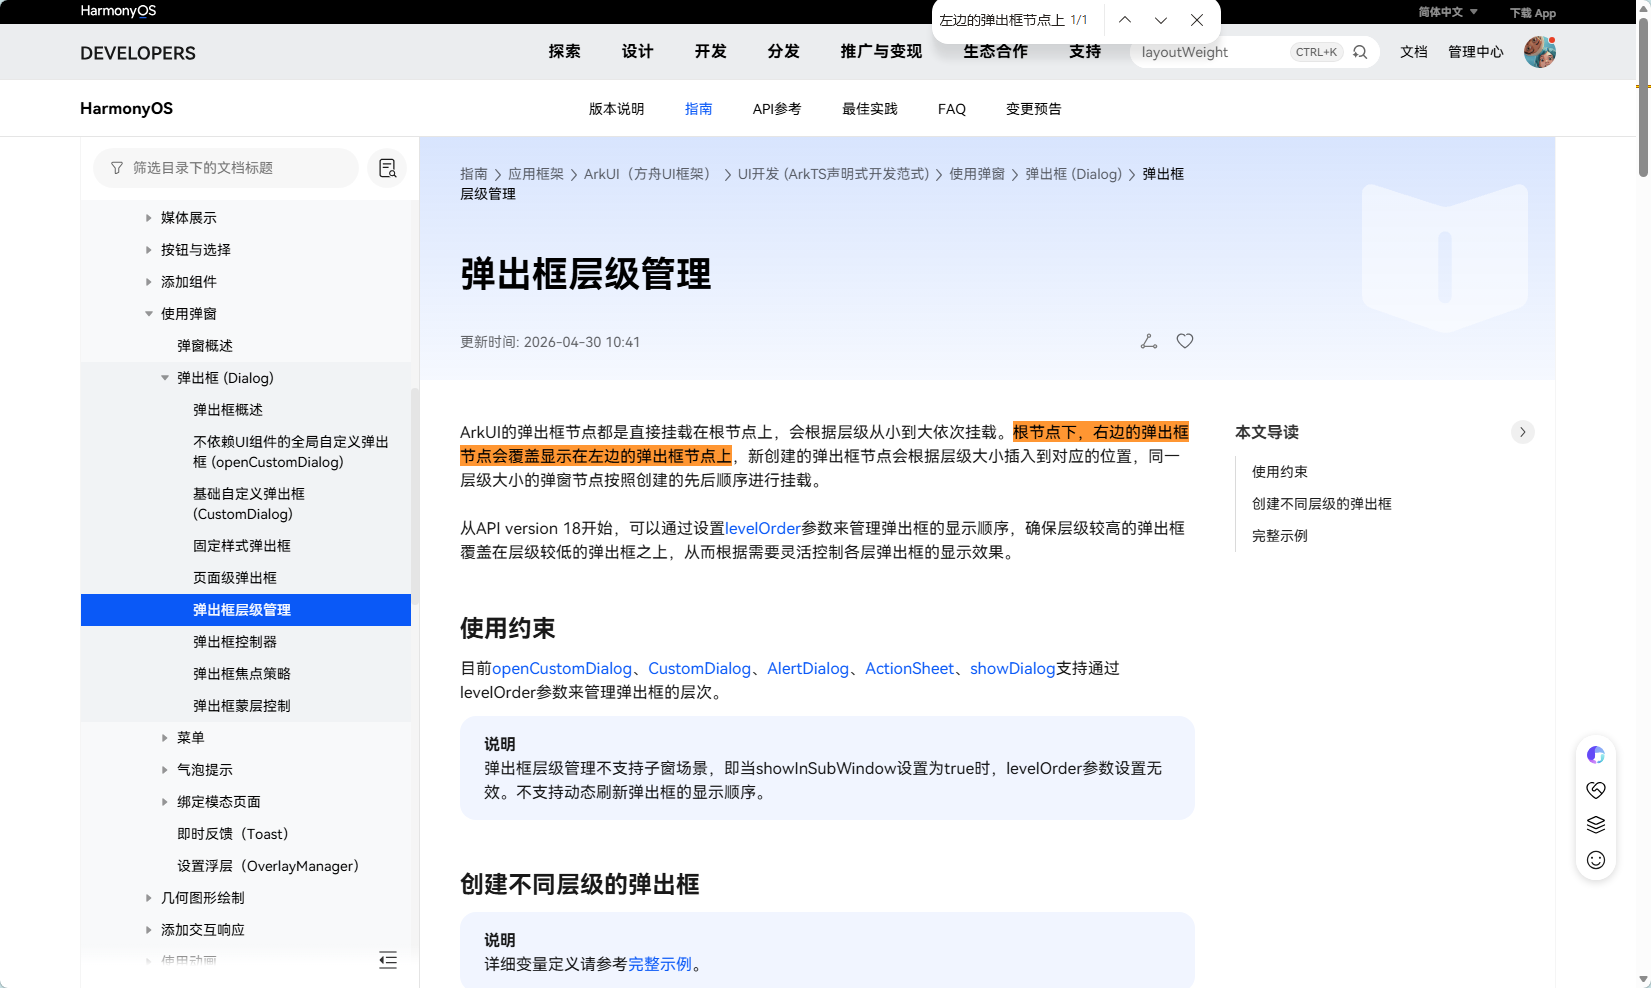Image resolution: width=1651 pixels, height=988 pixels.
Task: Switch to the FAQ tab
Action: [x=952, y=109]
